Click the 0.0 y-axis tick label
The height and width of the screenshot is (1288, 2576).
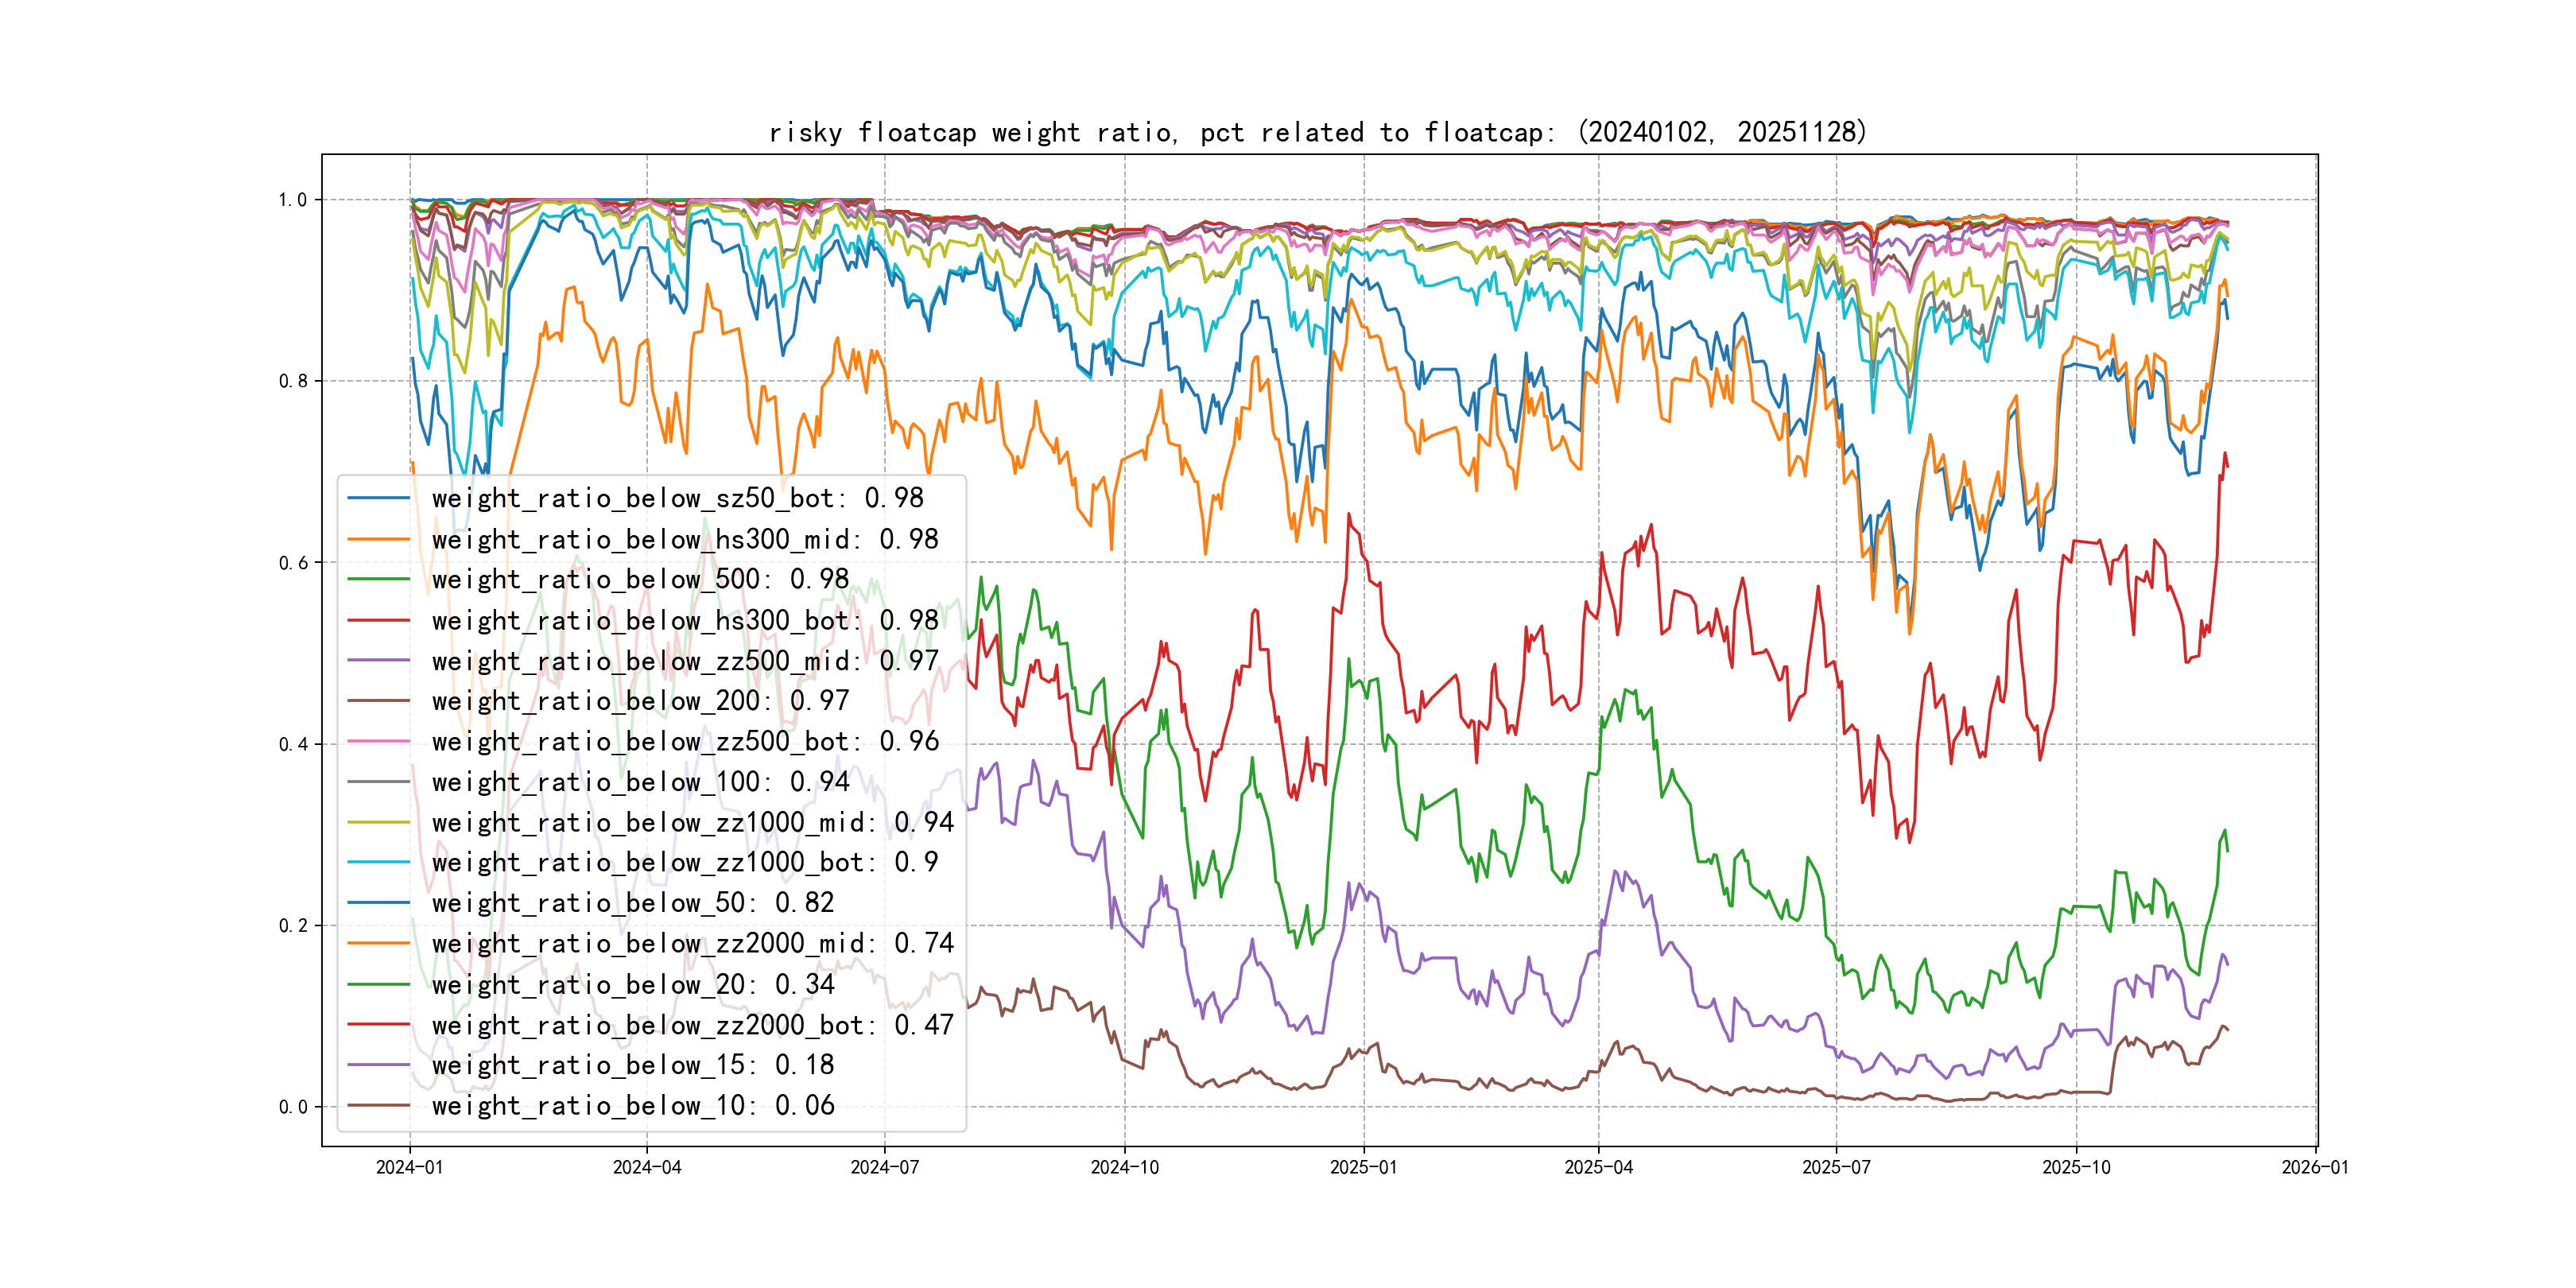(293, 1107)
